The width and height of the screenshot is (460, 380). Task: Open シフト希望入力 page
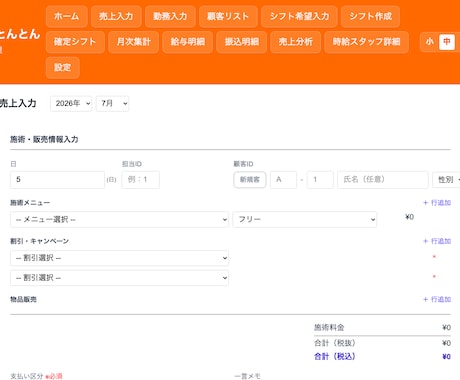[x=299, y=16]
